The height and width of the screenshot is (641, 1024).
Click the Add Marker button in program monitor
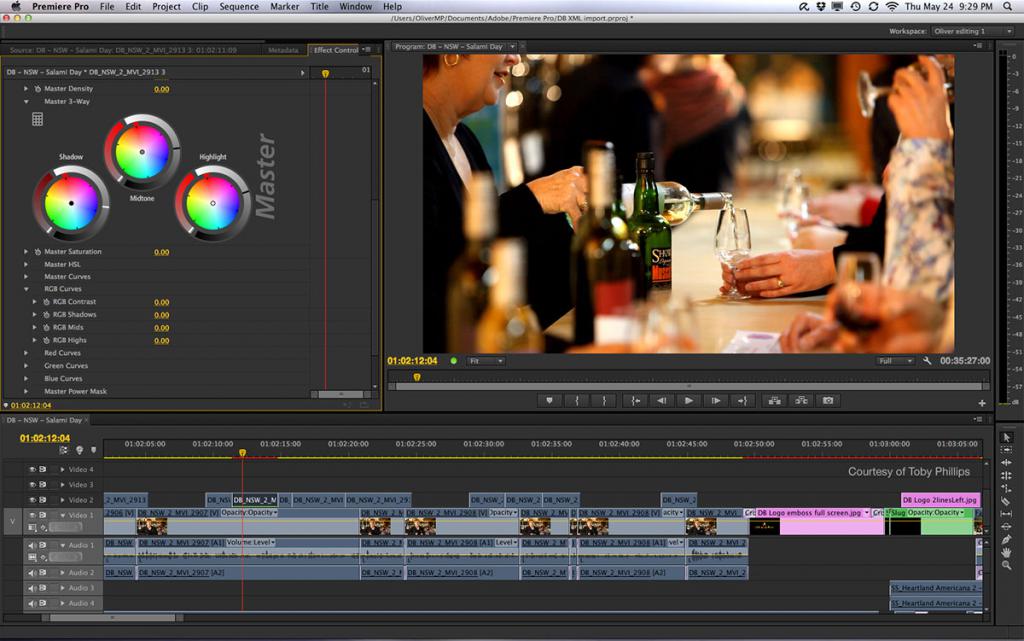tap(548, 400)
